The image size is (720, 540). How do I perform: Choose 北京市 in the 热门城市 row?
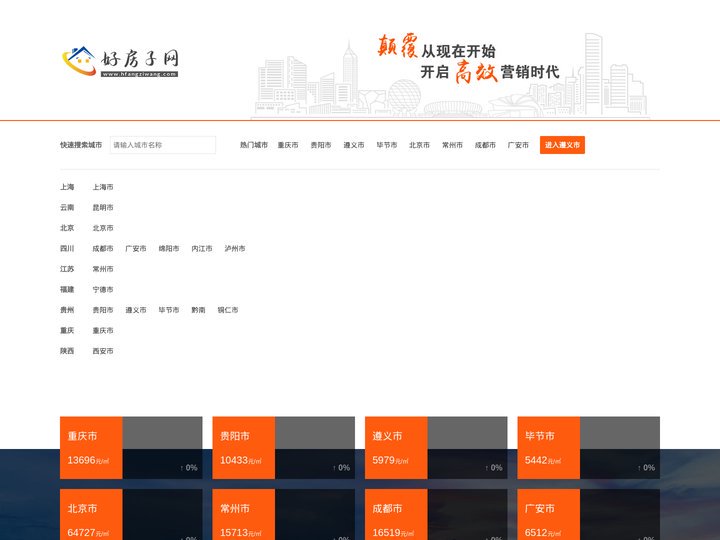pyautogui.click(x=419, y=145)
